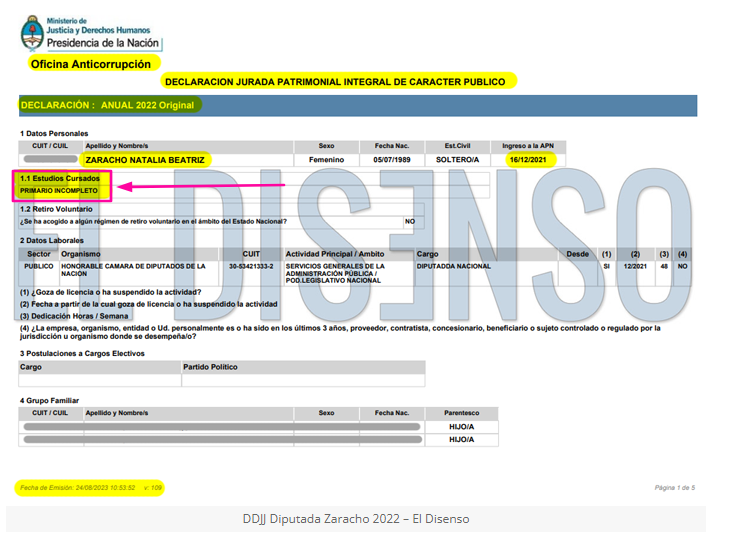Click the '2 Datos Laborales' section heading
730x543 pixels.
[x=52, y=240]
